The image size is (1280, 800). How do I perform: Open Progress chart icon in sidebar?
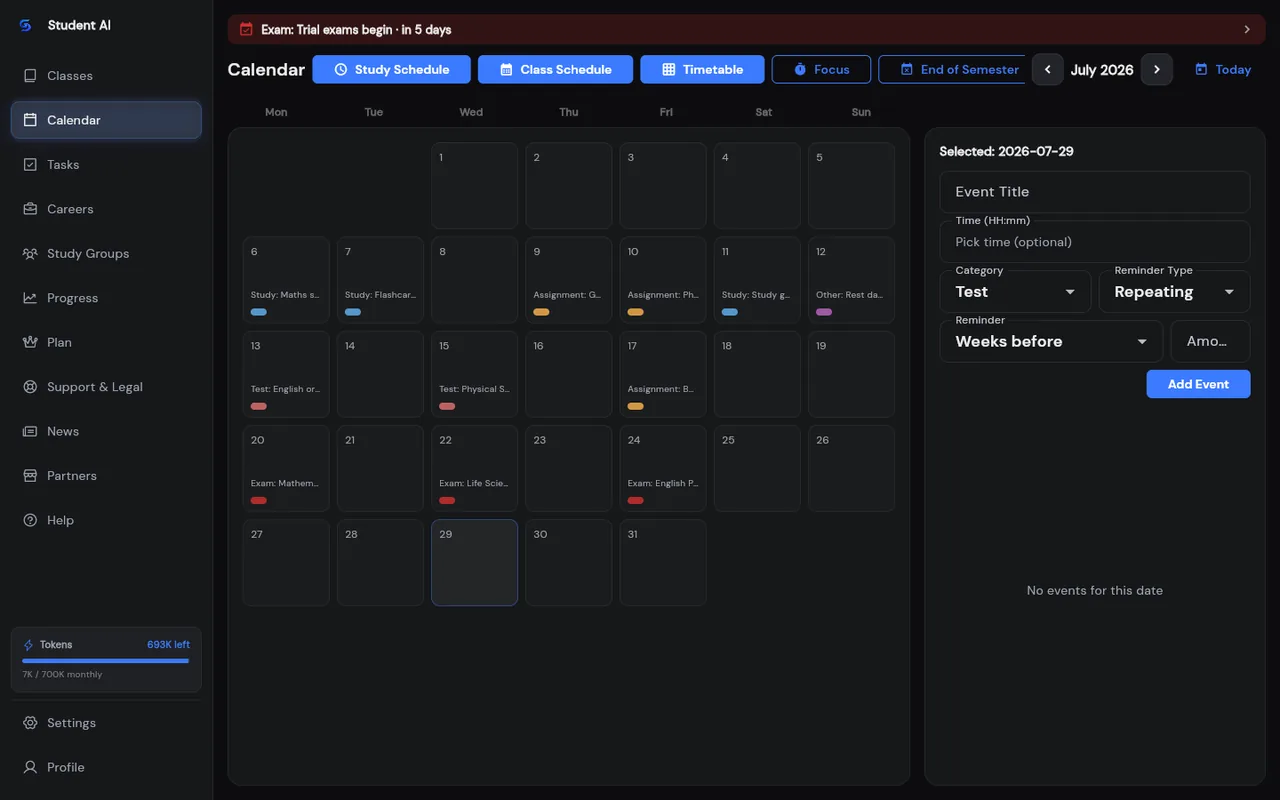click(30, 298)
